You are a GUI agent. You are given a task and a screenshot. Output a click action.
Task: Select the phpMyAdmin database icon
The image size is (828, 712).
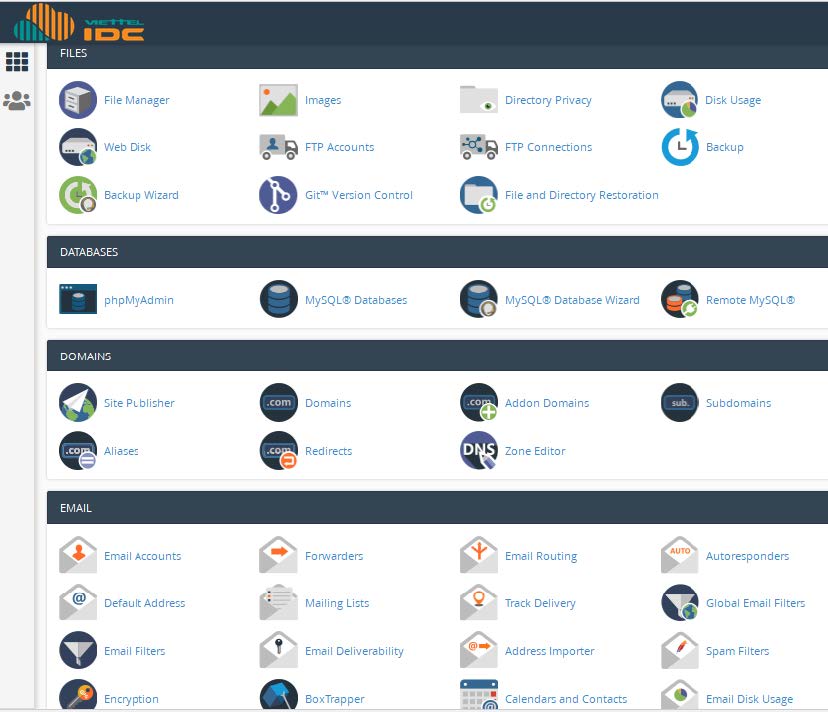coord(77,299)
